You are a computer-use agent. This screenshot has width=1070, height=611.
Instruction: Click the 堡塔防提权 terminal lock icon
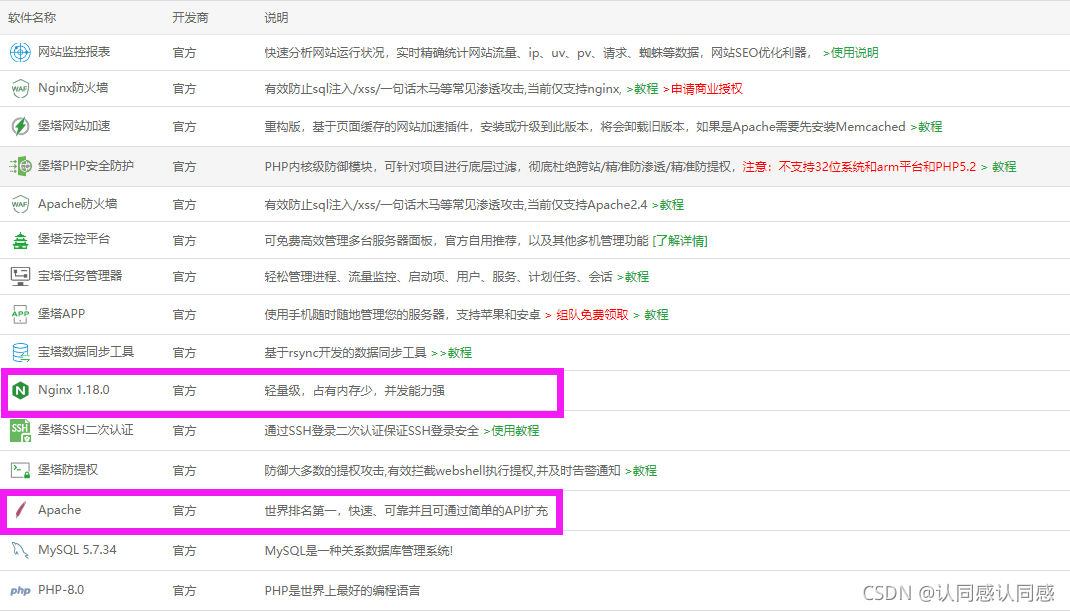(20, 470)
